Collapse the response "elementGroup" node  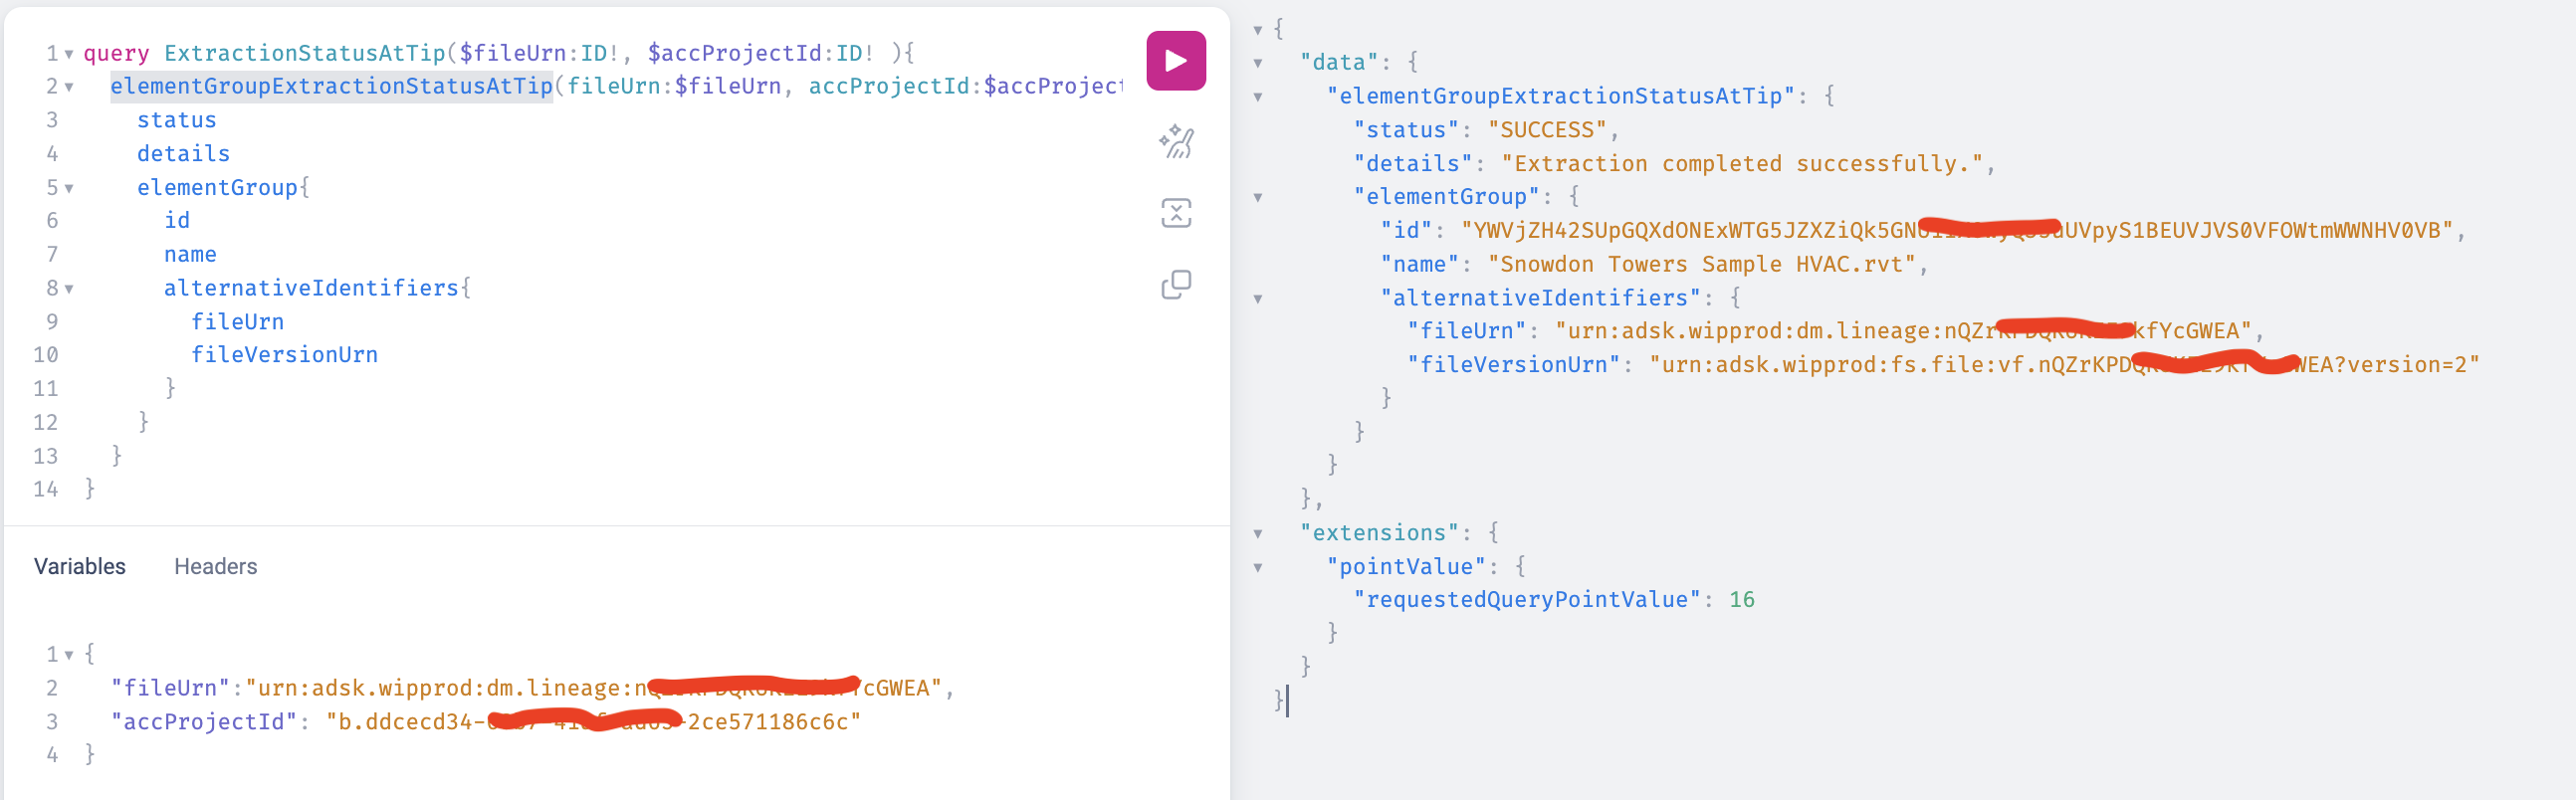[1258, 198]
